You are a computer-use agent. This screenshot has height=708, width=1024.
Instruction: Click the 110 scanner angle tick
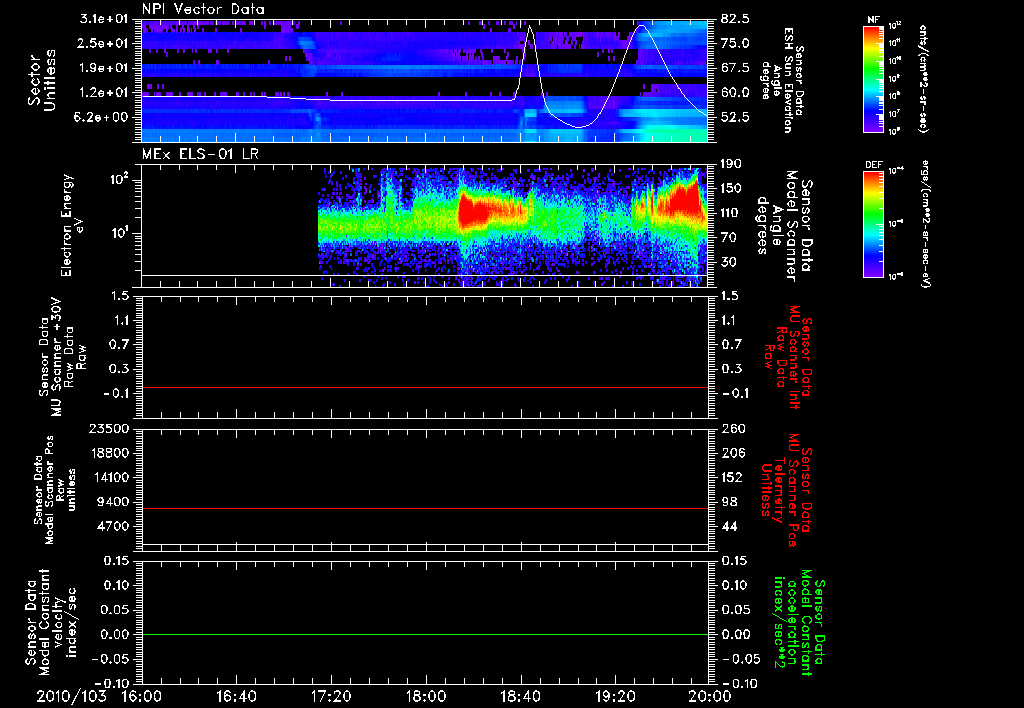pos(732,213)
